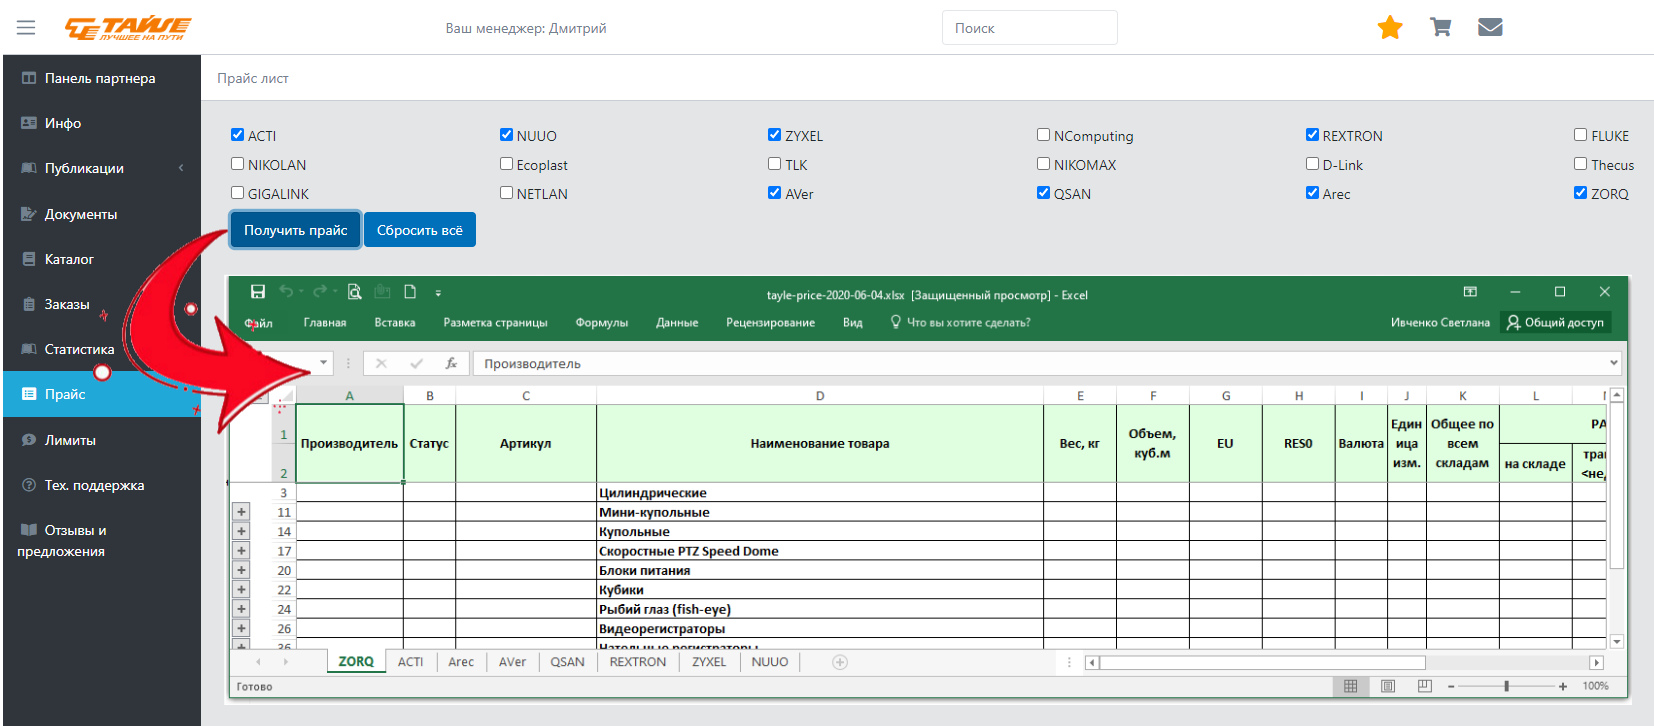The height and width of the screenshot is (726, 1654).
Task: Go to Каталог in the sidebar
Action: [102, 259]
